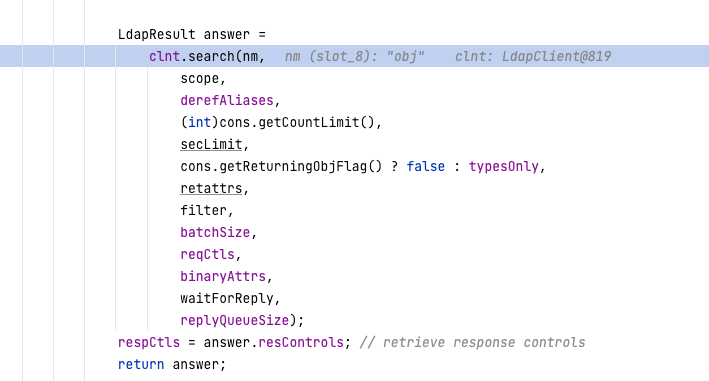The height and width of the screenshot is (381, 709).
Task: Click the '(int)' cast keyword
Action: (x=199, y=122)
